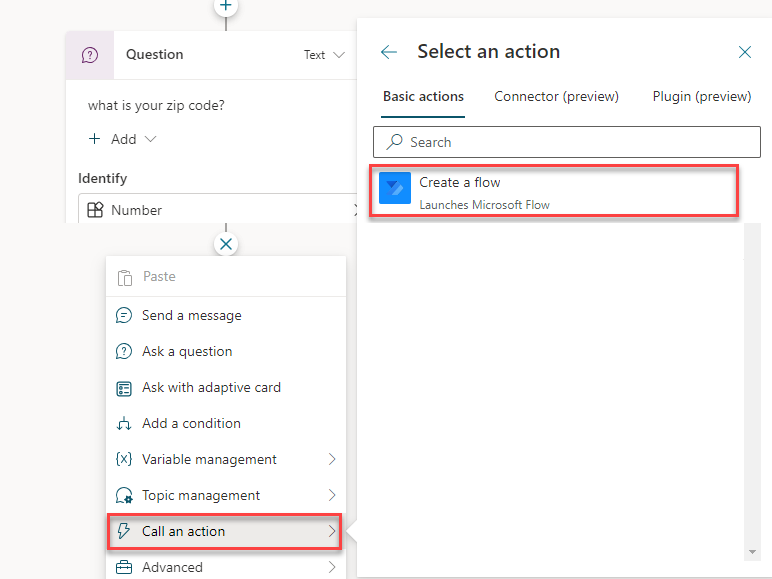Click the Send a message bubble icon

point(124,315)
